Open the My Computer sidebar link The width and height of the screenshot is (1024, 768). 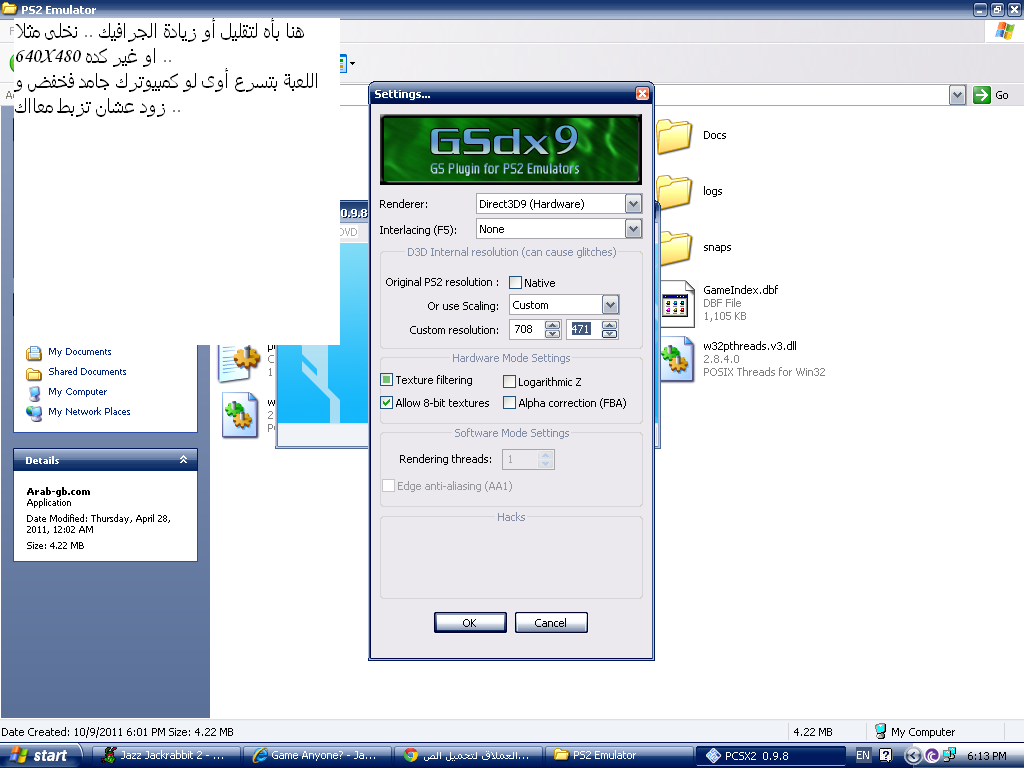point(78,392)
